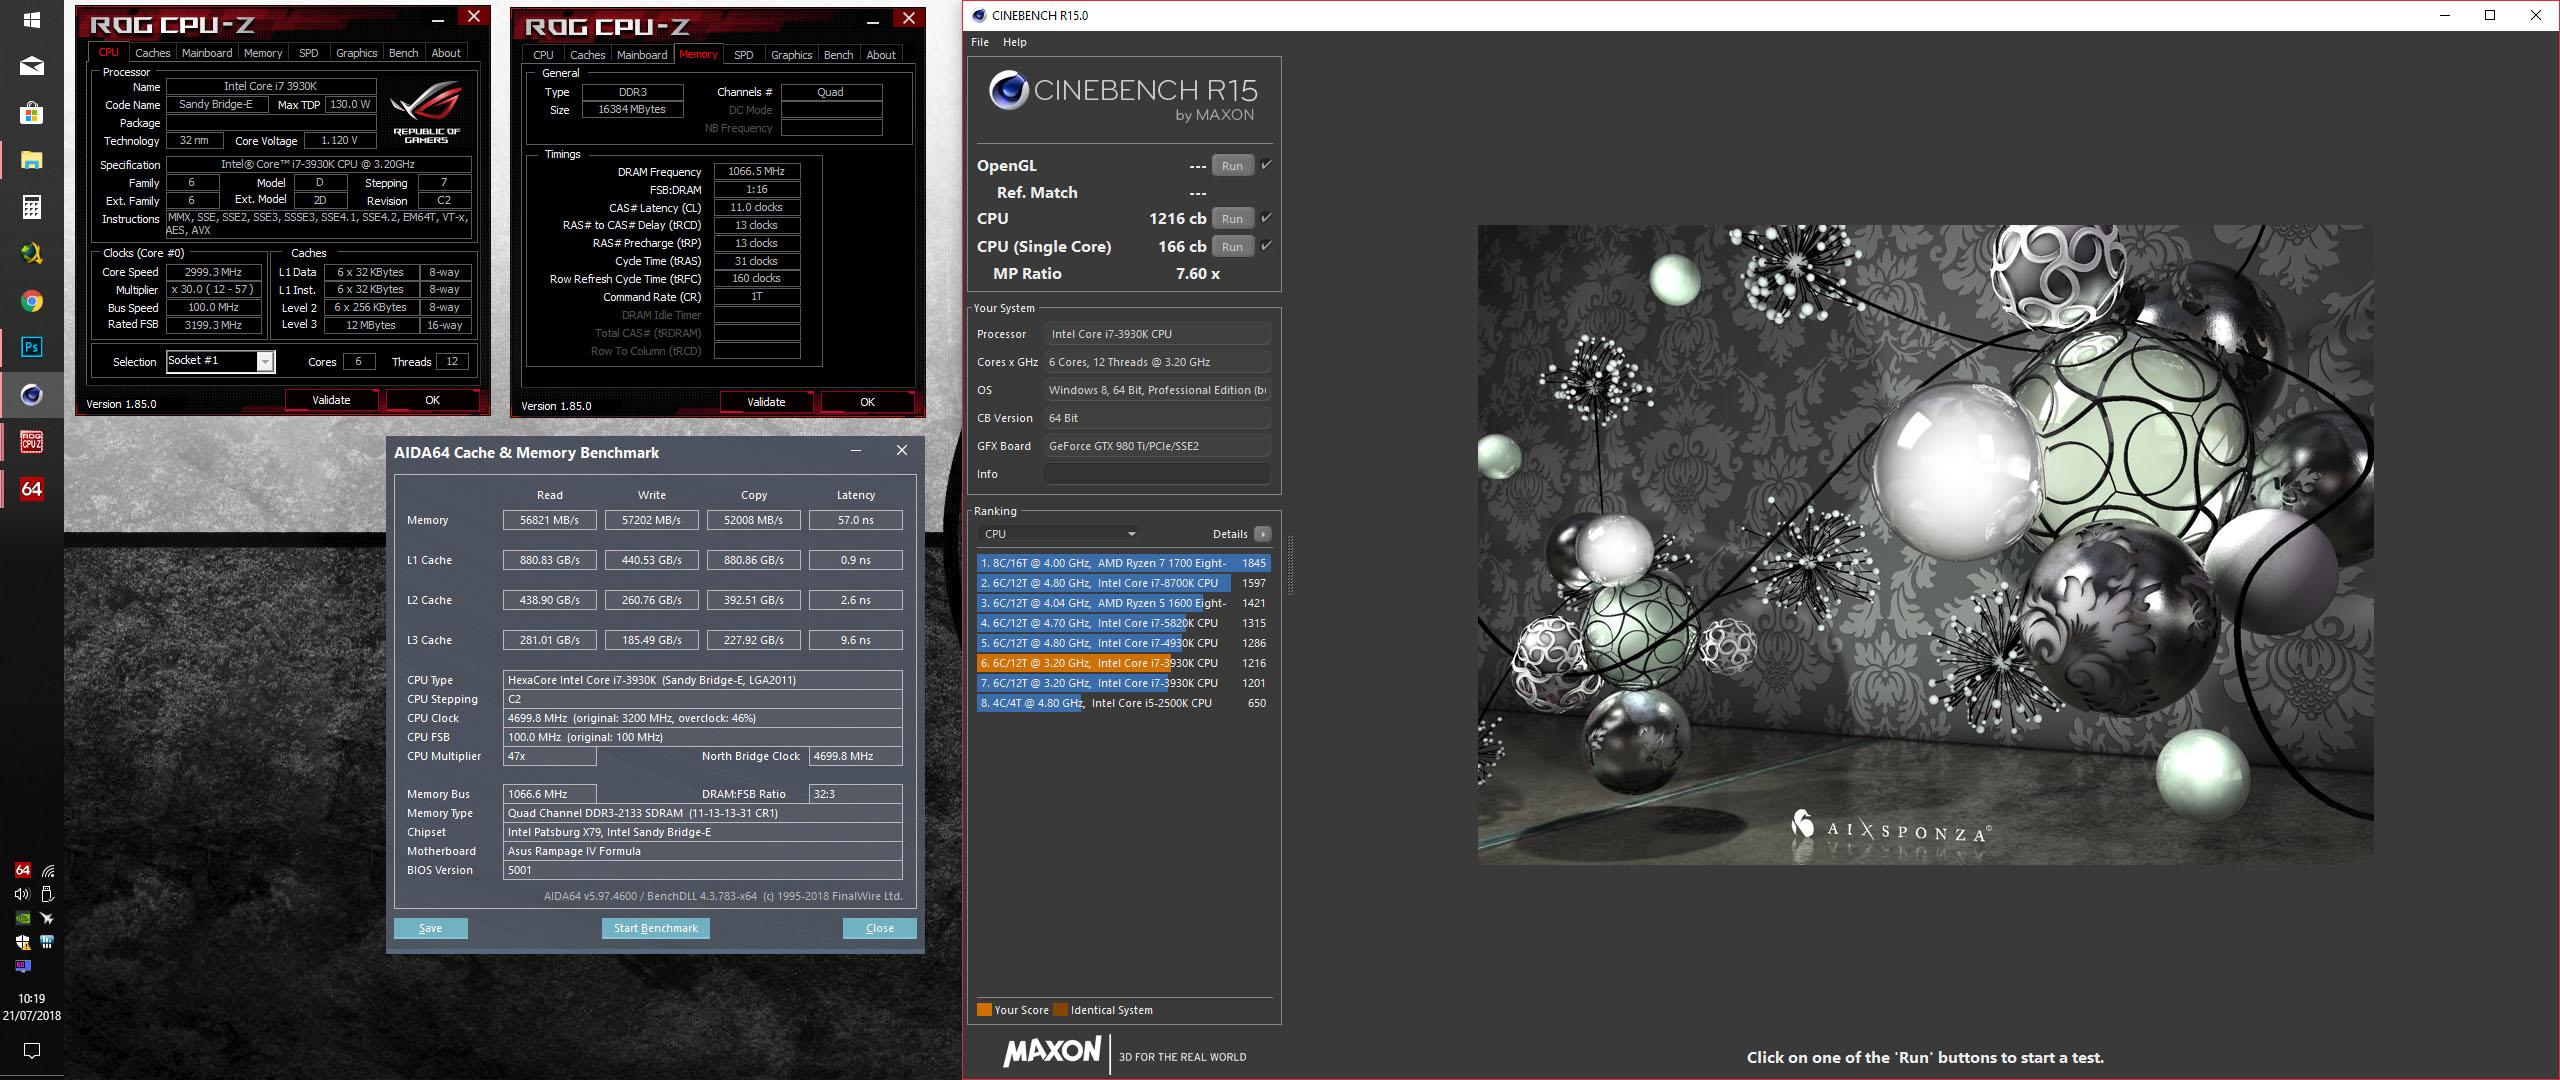Click Start Benchmark in AIDA64
The height and width of the screenshot is (1080, 2560).
tap(655, 928)
